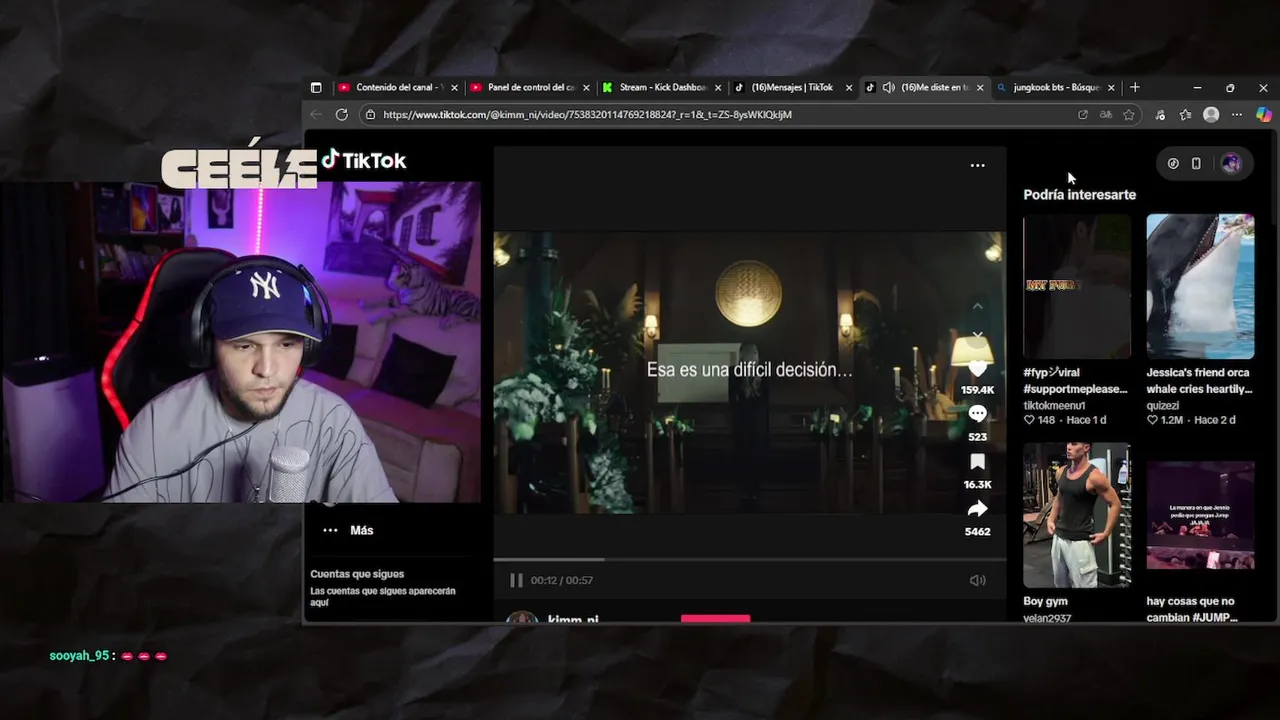Go to the next video with the down chevron
This screenshot has width=1280, height=720.
[x=978, y=334]
